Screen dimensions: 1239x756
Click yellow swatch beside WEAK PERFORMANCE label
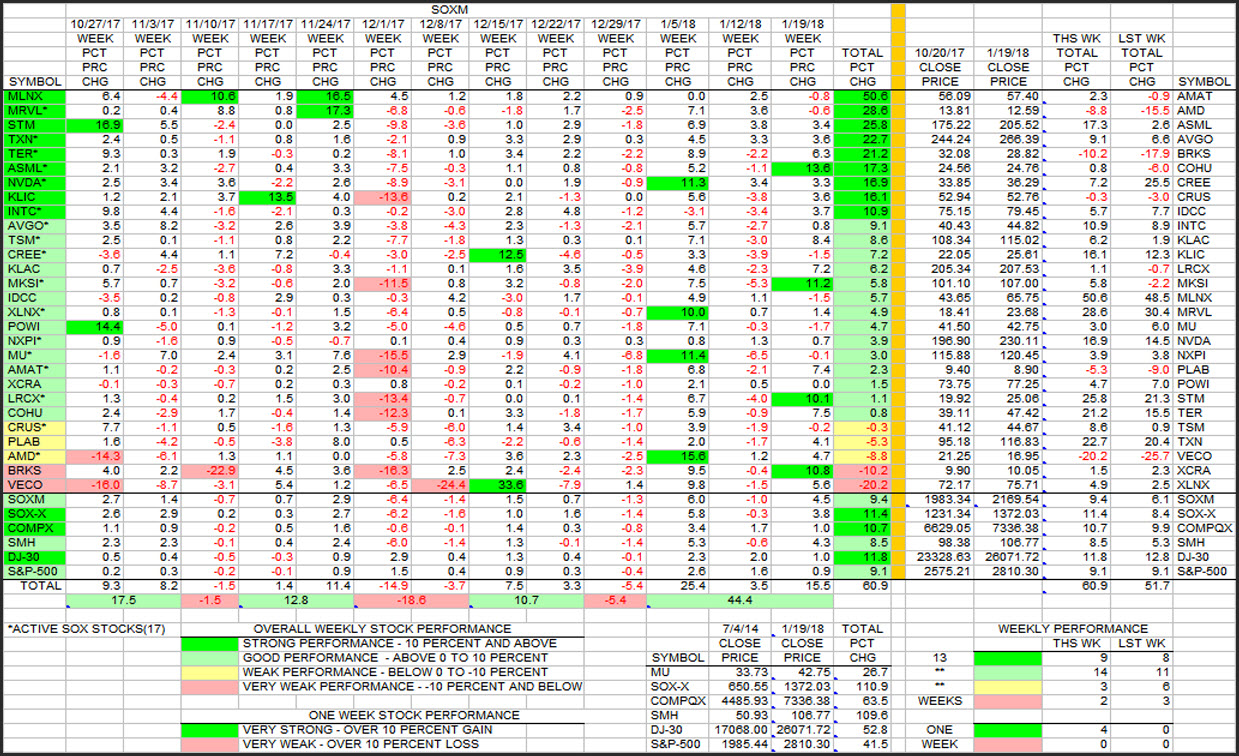pyautogui.click(x=209, y=672)
